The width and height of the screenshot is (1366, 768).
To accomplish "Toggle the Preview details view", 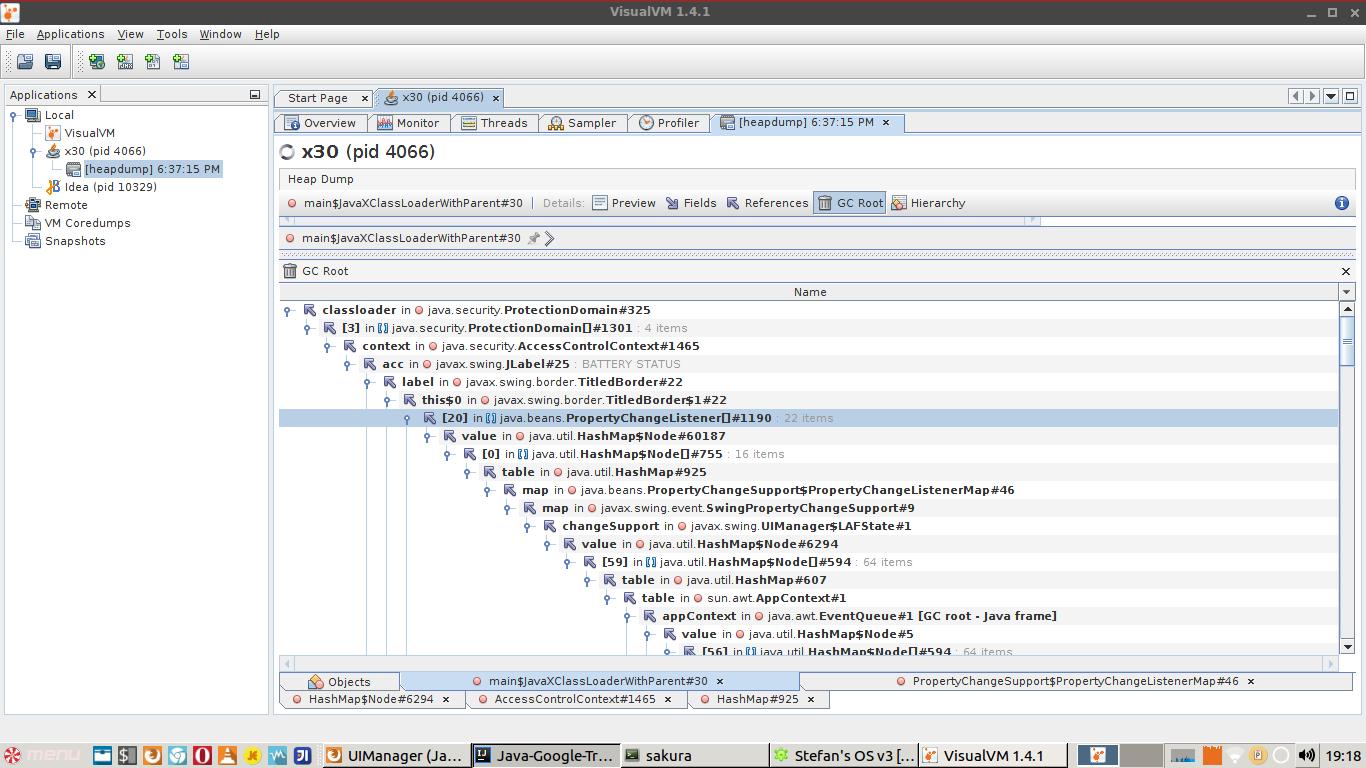I will [624, 203].
